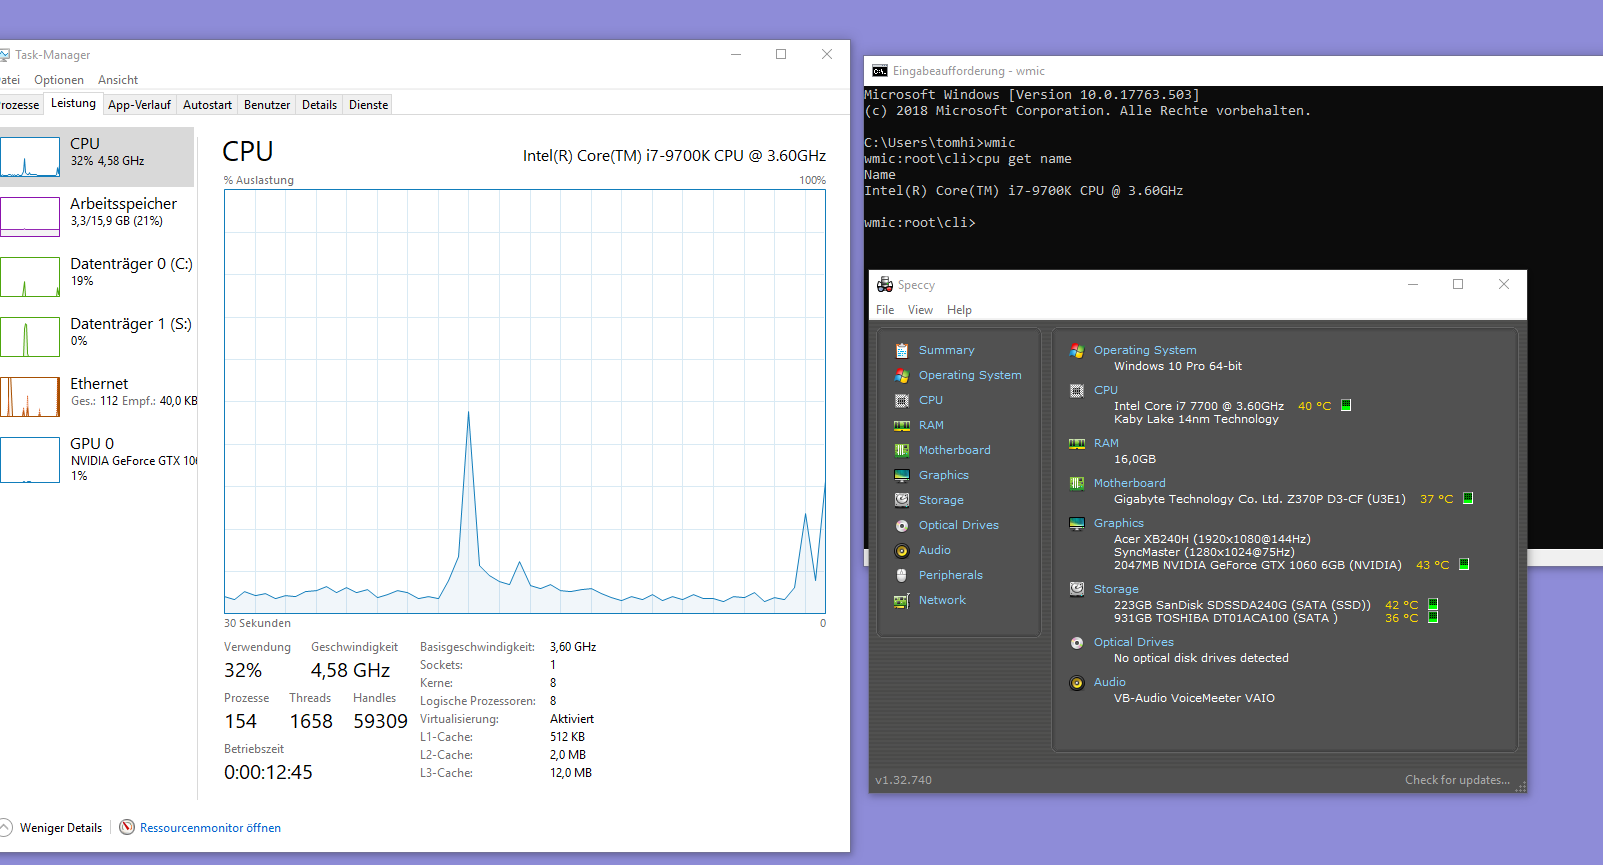Viewport: 1603px width, 865px height.
Task: Switch to the App-Verlauf tab
Action: click(139, 105)
